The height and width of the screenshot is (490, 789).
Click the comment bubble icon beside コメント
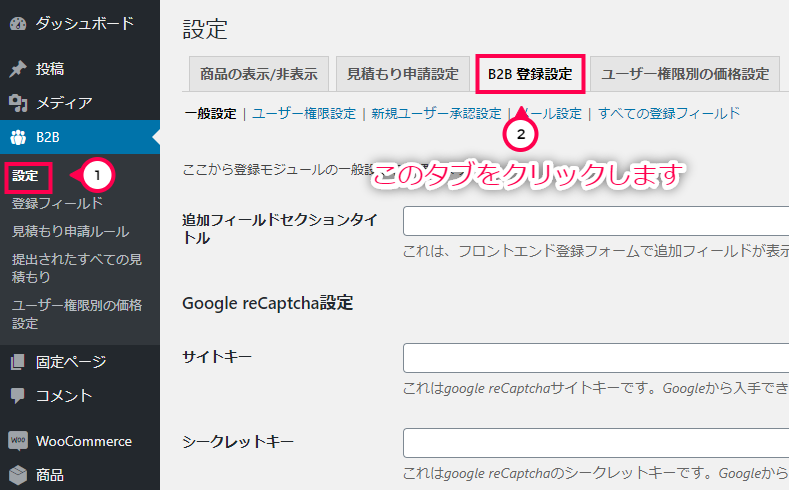click(18, 395)
